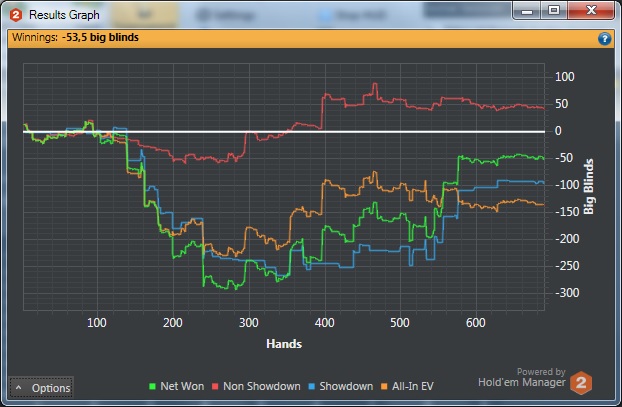The height and width of the screenshot is (407, 622).
Task: Toggle the Non Showdown legend entry
Action: (256, 386)
